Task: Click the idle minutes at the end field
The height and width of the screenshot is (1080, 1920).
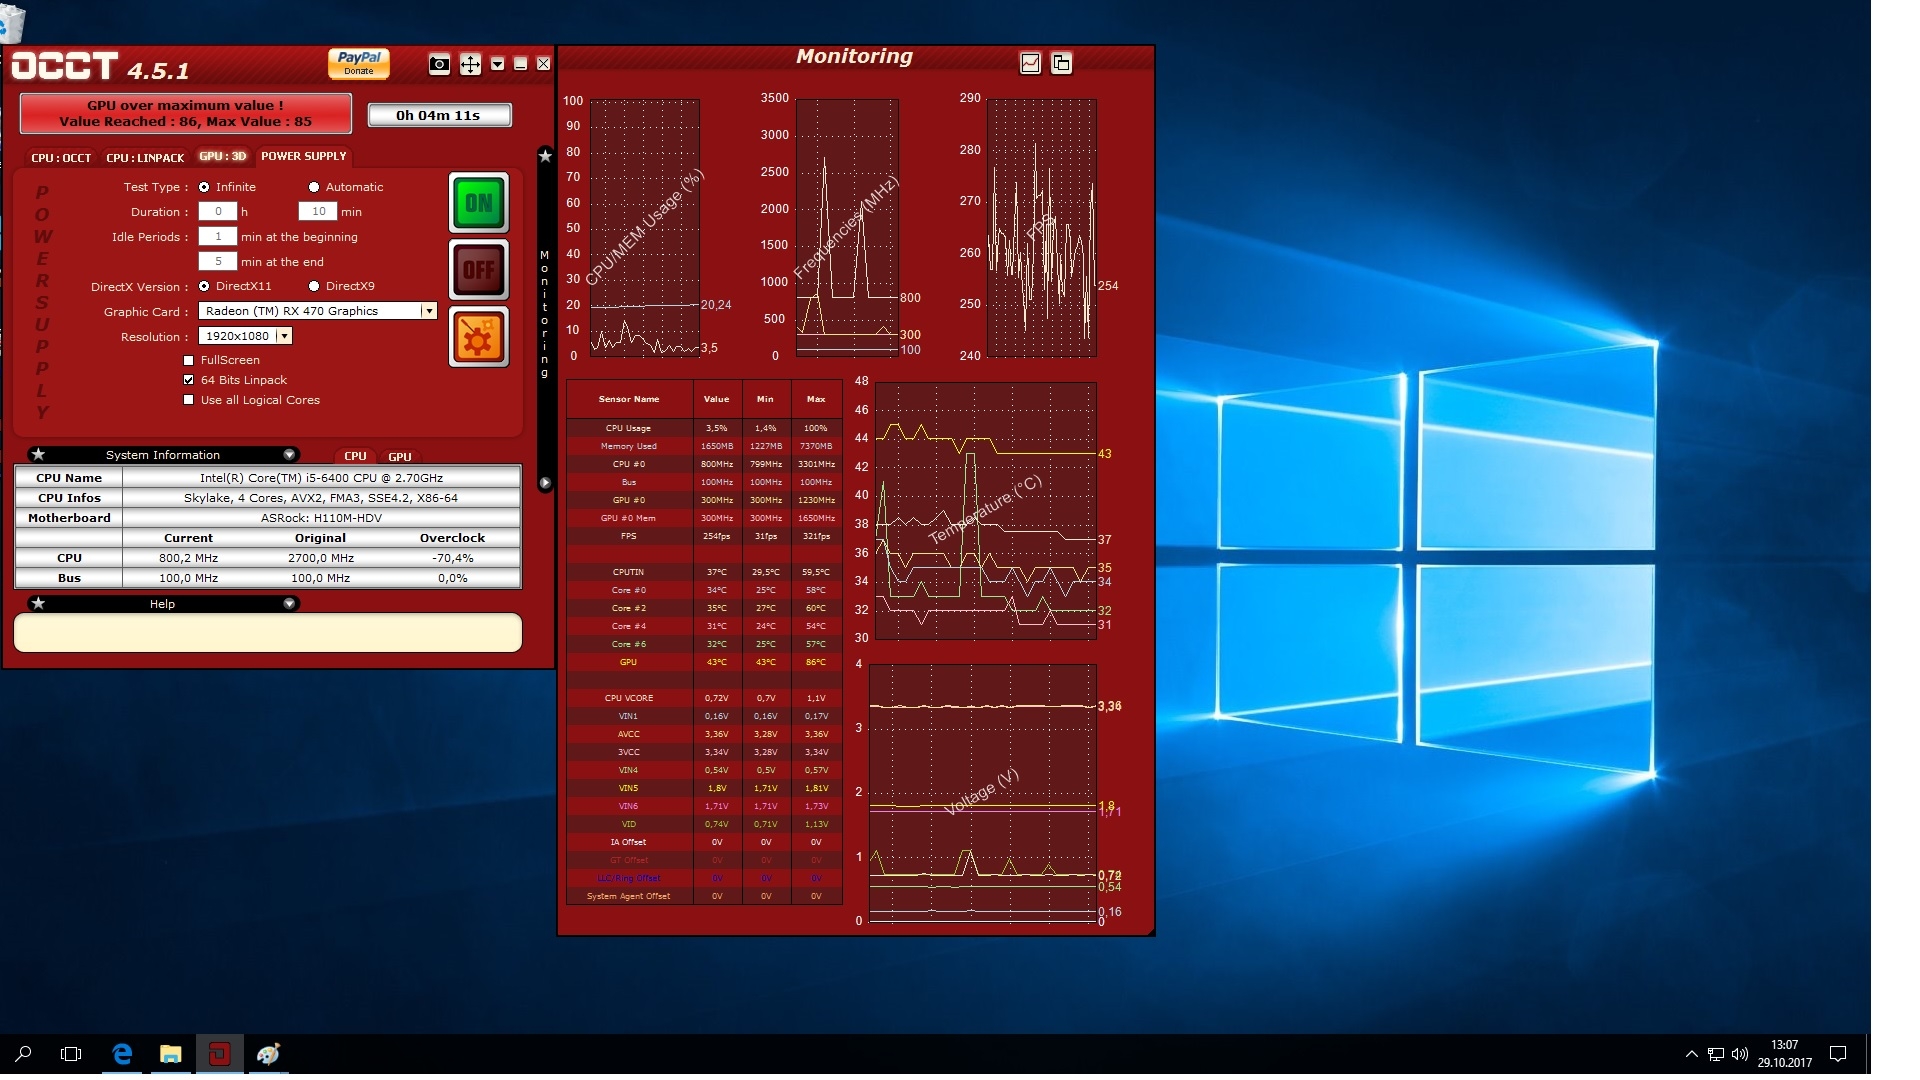Action: (x=218, y=261)
